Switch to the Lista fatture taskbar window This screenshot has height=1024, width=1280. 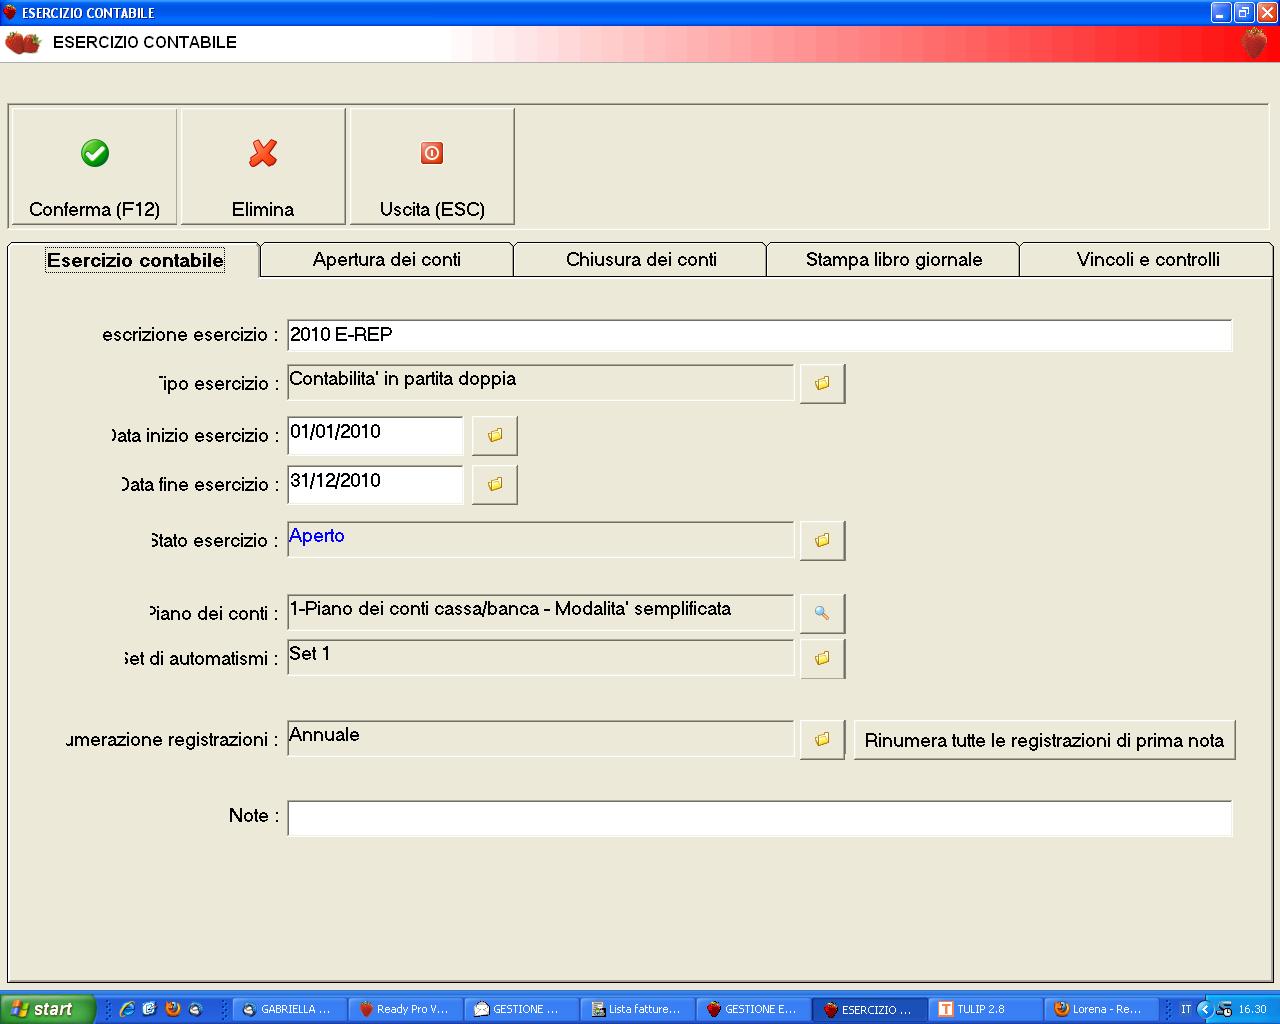click(638, 1009)
